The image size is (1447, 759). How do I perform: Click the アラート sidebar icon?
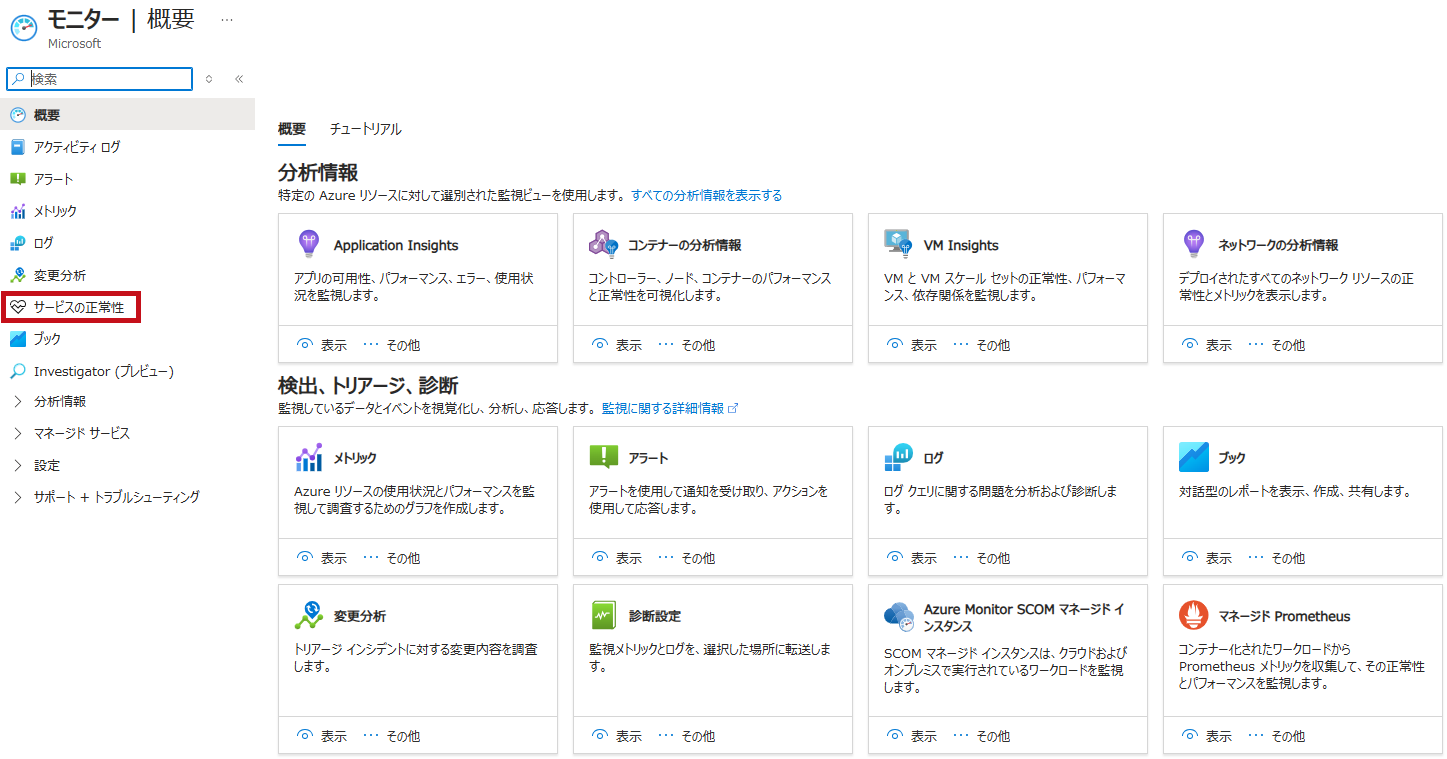point(18,179)
